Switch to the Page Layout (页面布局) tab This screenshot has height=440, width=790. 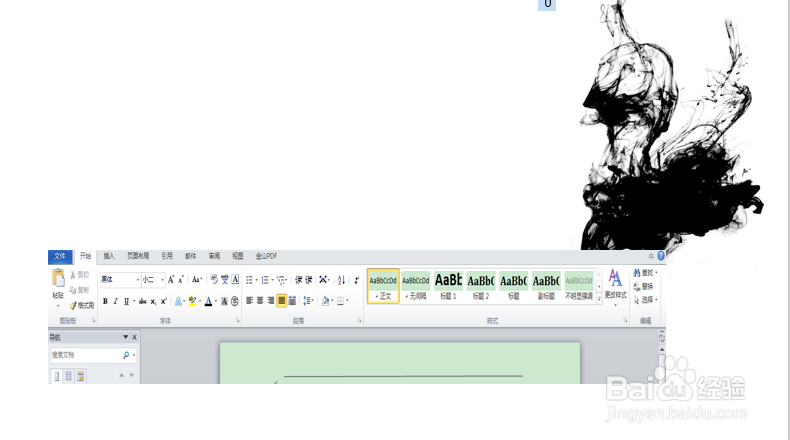(138, 256)
